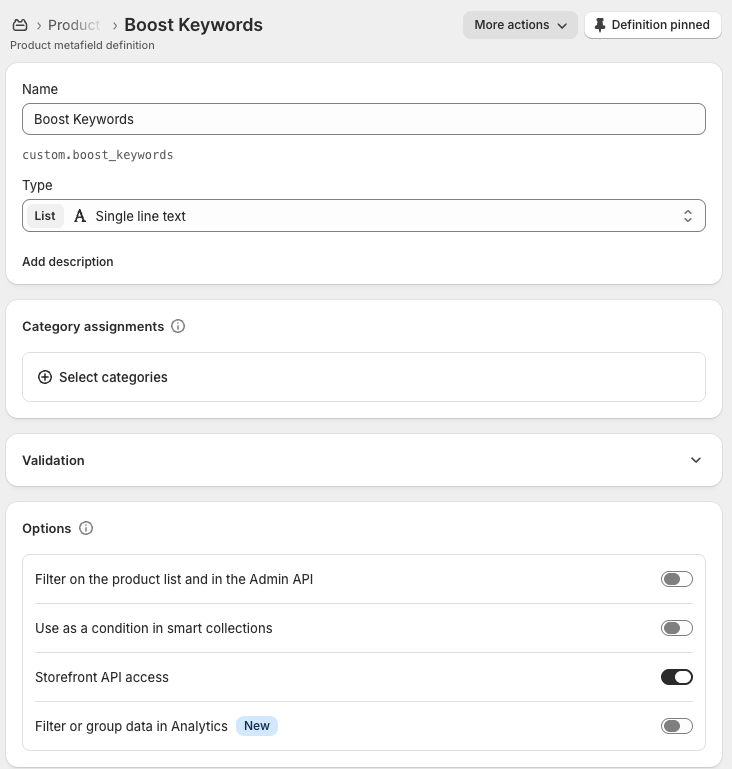Expand the Validation section chevron

coord(696,460)
